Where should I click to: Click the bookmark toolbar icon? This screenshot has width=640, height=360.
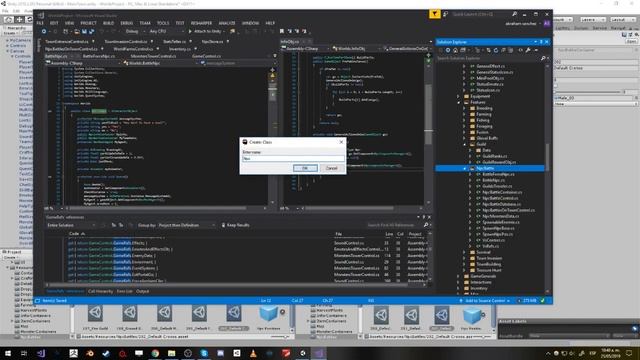[x=282, y=31]
